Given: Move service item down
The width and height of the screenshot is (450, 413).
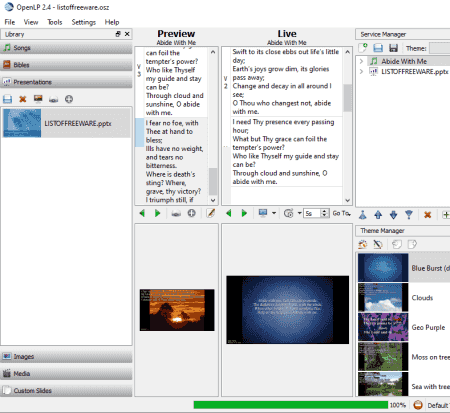Looking at the screenshot, I should (393, 215).
